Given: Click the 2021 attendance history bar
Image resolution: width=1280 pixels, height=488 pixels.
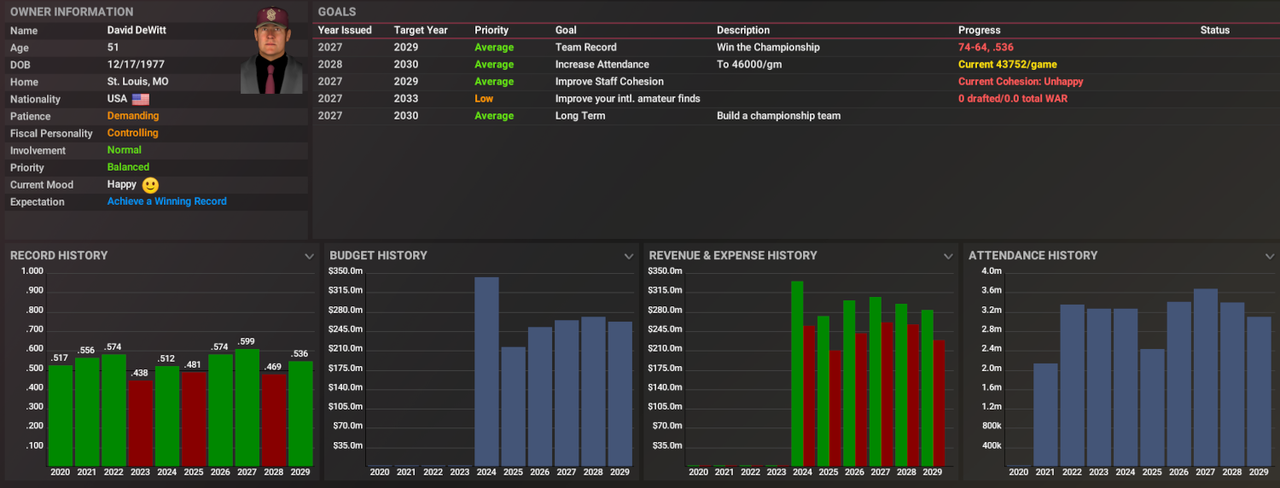Looking at the screenshot, I should pos(1045,414).
